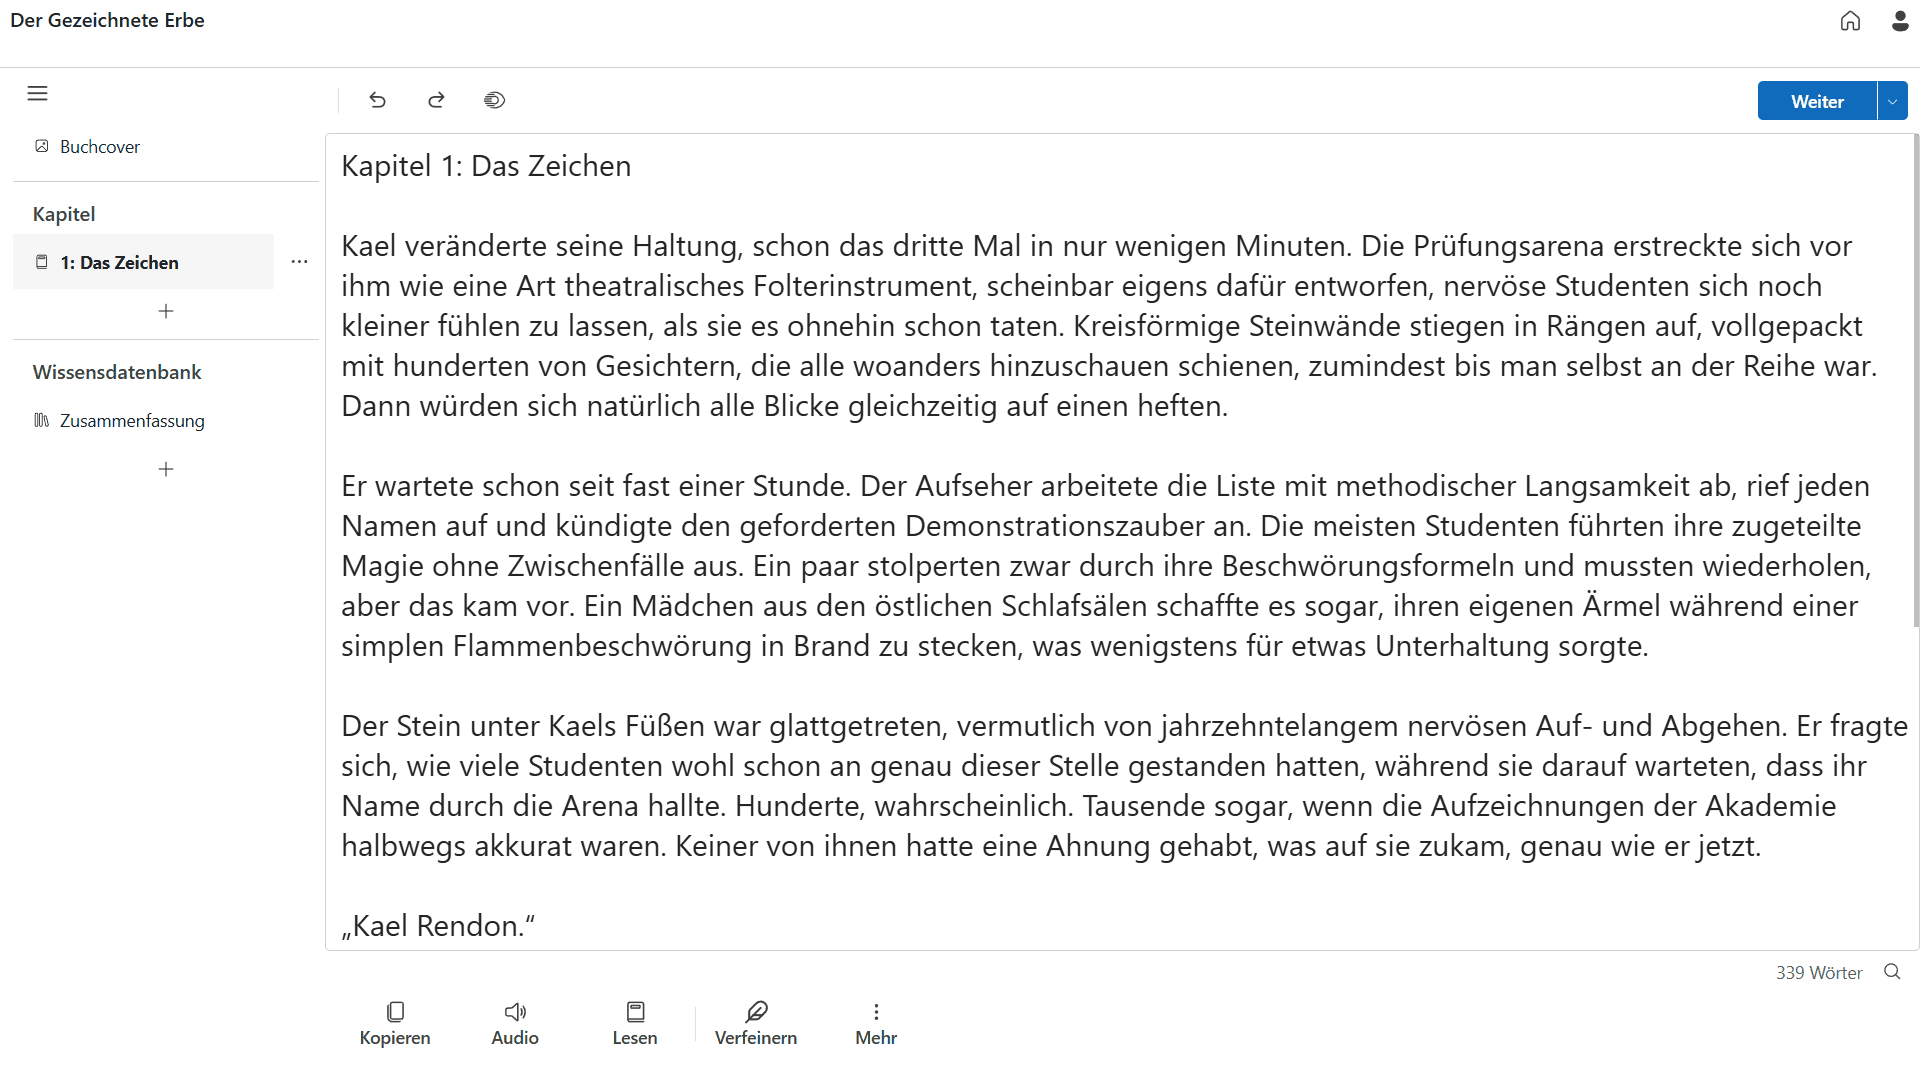Expand the Weiter dropdown arrow
The width and height of the screenshot is (1920, 1080).
pos(1892,101)
